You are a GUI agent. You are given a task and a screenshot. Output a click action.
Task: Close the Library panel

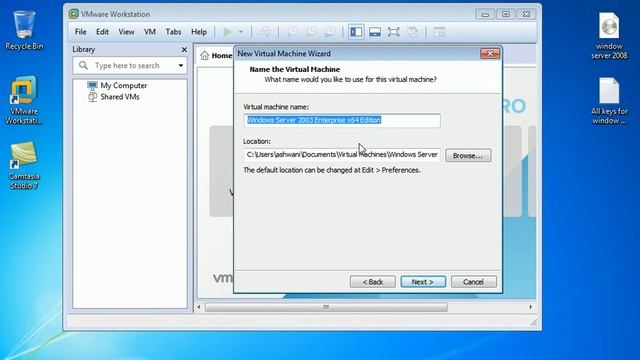(x=184, y=49)
